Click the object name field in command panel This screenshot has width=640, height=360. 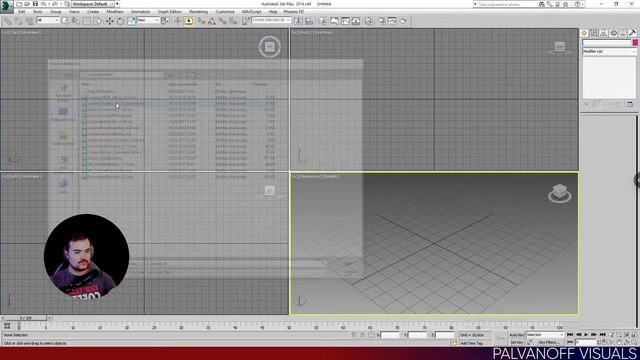click(x=607, y=42)
